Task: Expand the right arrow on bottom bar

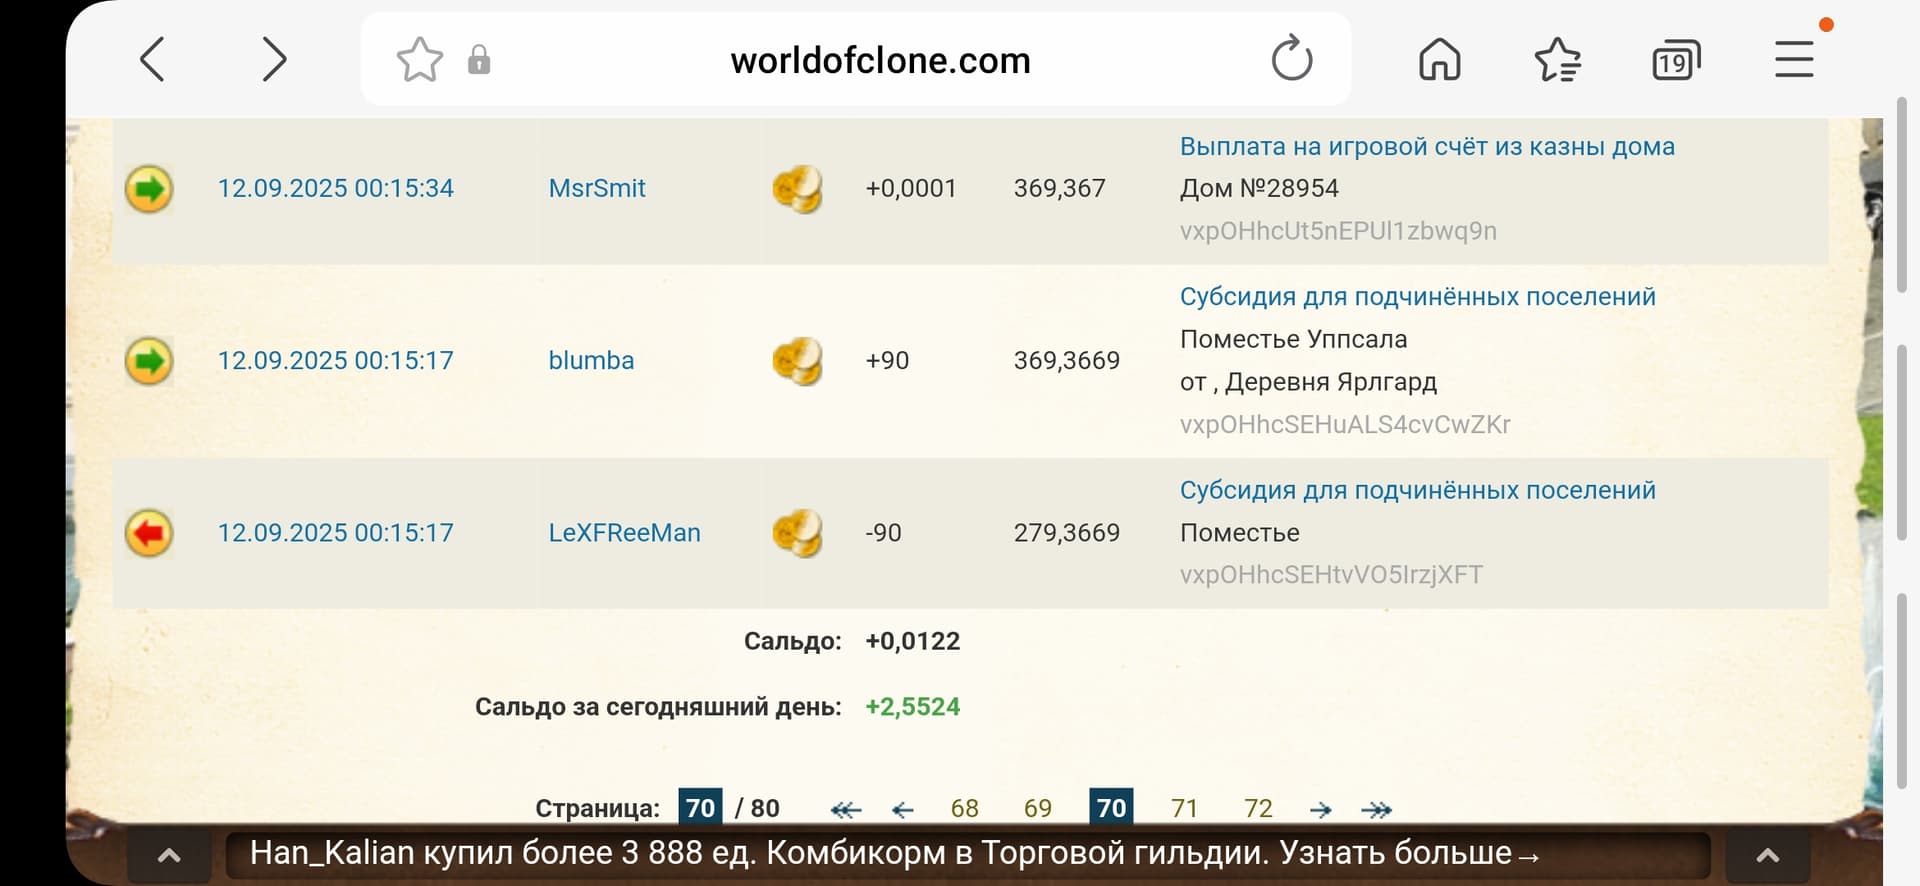Action: coord(1767,855)
